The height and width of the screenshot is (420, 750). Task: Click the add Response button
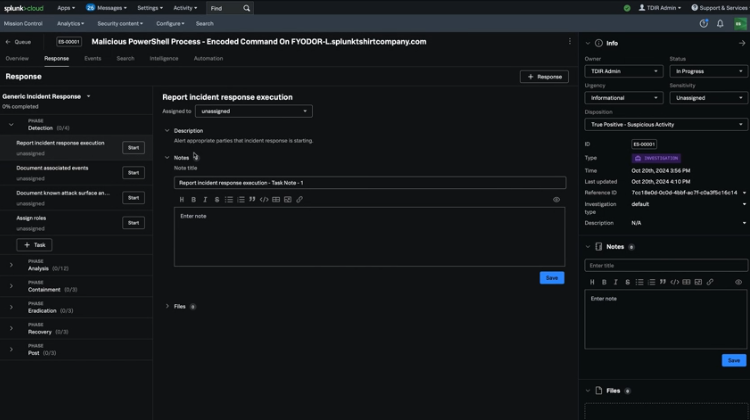pyautogui.click(x=544, y=77)
